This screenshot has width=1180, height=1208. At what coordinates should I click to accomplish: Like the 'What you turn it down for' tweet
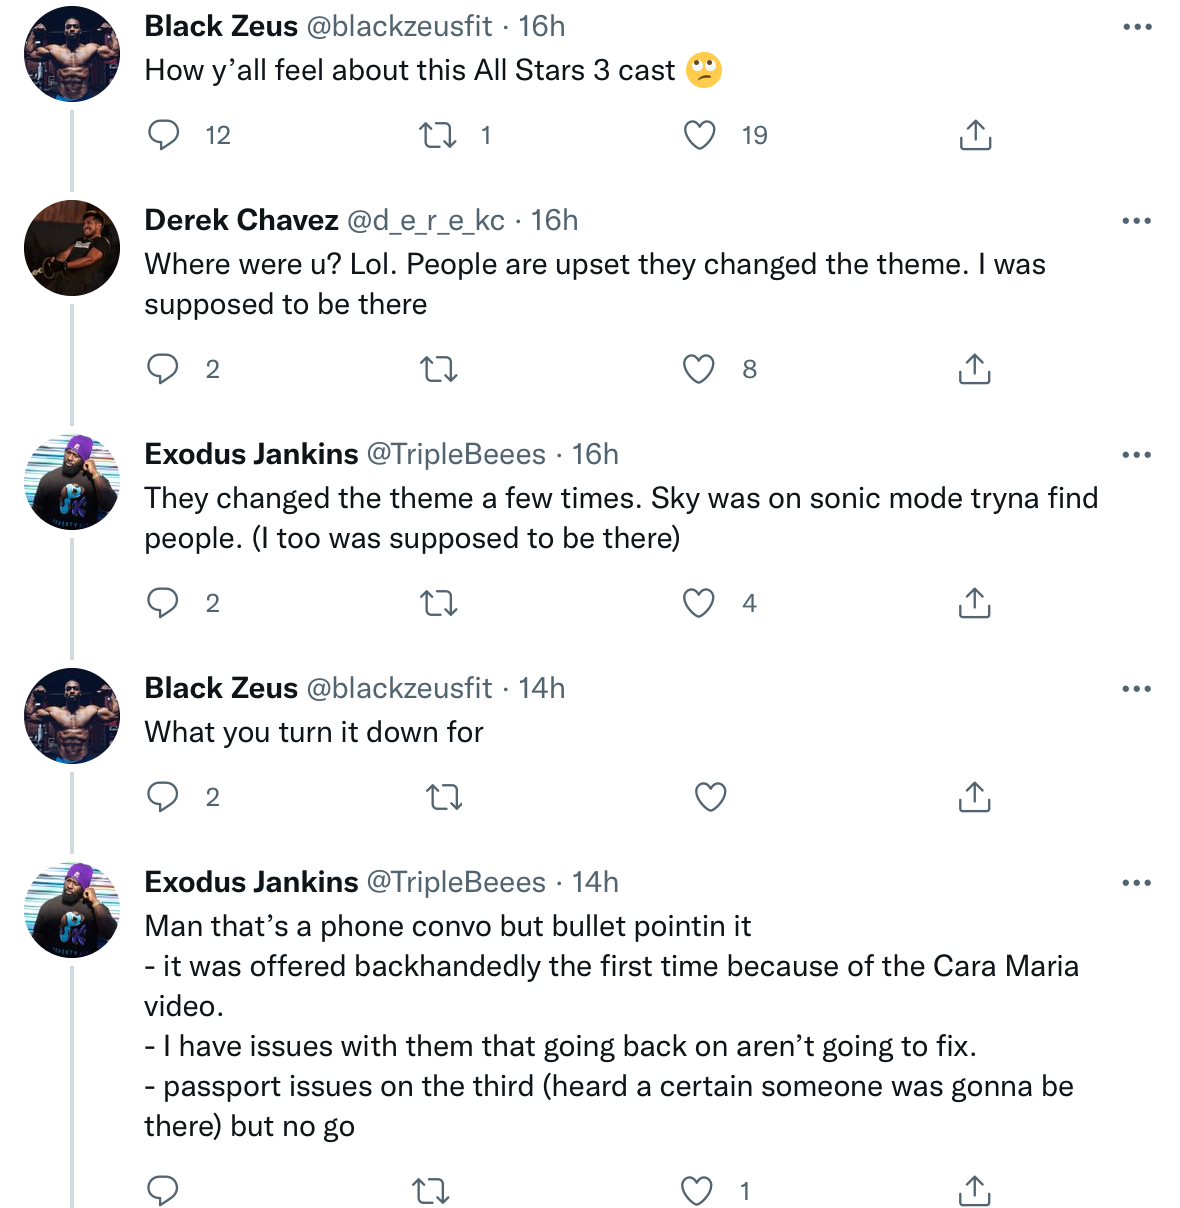[710, 797]
